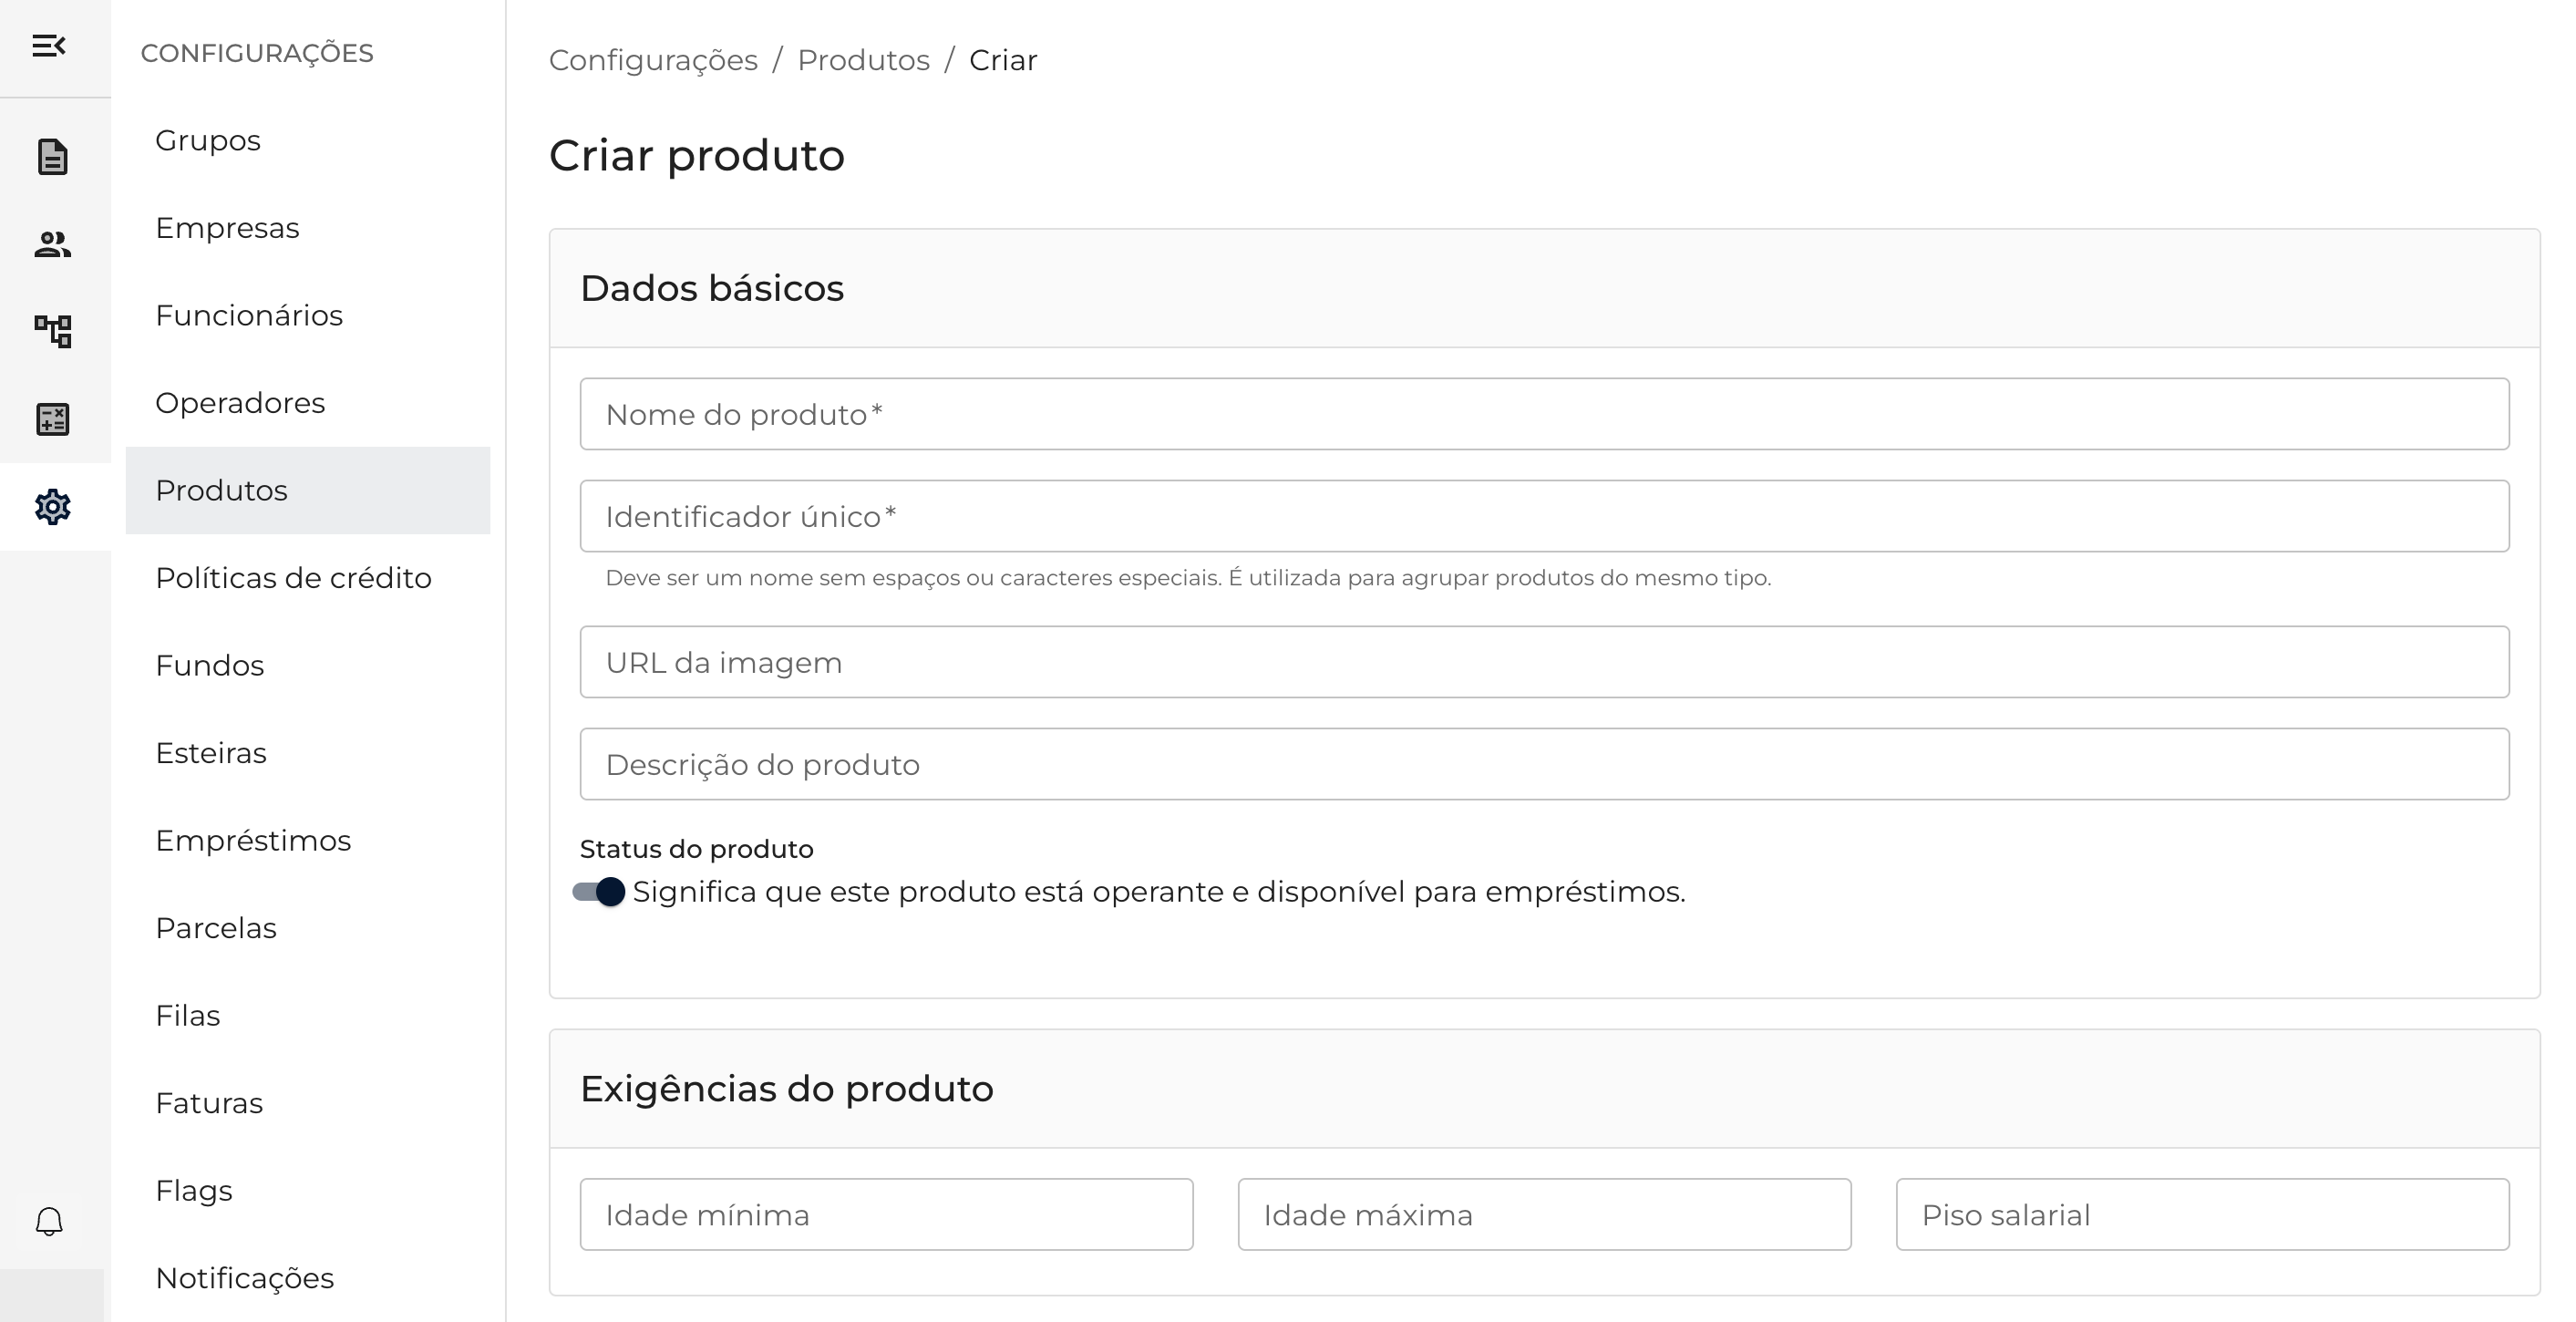Go to Configurações breadcrumb link

(x=653, y=60)
